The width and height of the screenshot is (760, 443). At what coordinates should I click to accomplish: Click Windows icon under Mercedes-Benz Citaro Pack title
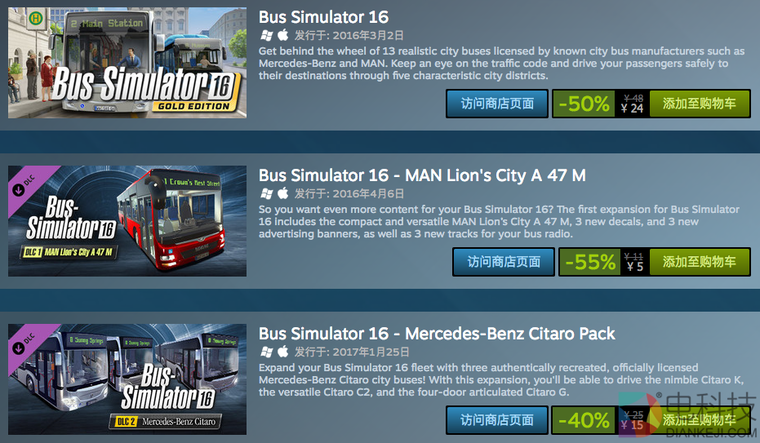click(266, 352)
